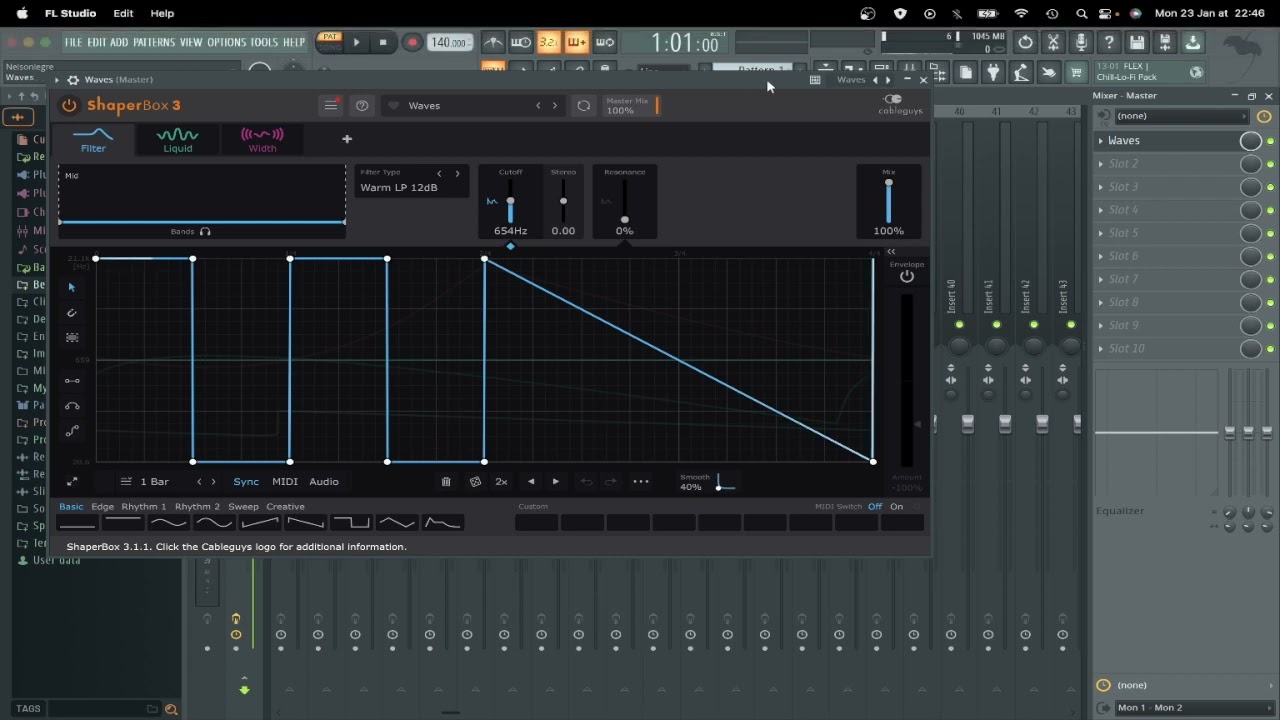Open the ShaperBox hamburger menu
1280x720 pixels.
pos(330,105)
